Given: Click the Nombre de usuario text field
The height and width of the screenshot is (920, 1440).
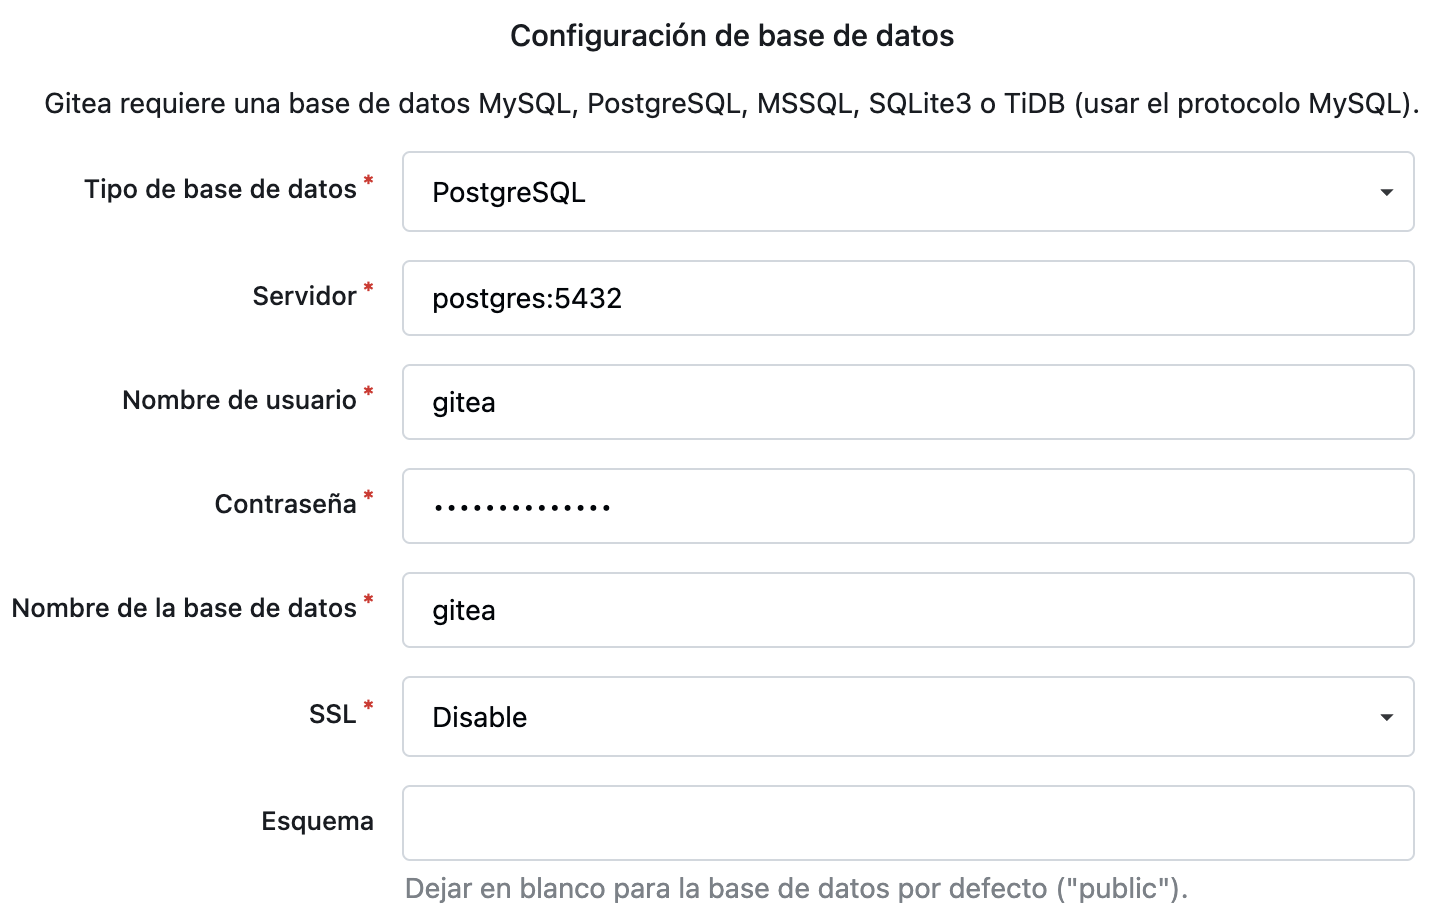Looking at the screenshot, I should pos(906,402).
